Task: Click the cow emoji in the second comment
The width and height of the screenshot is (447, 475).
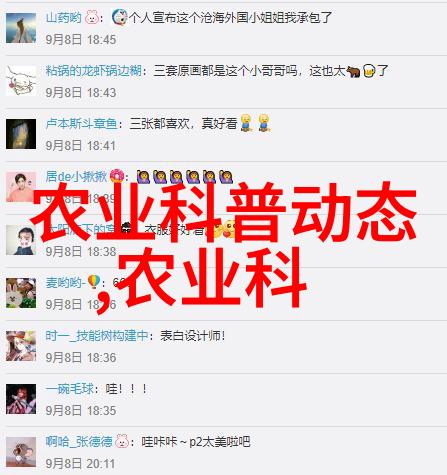Action: 353,71
